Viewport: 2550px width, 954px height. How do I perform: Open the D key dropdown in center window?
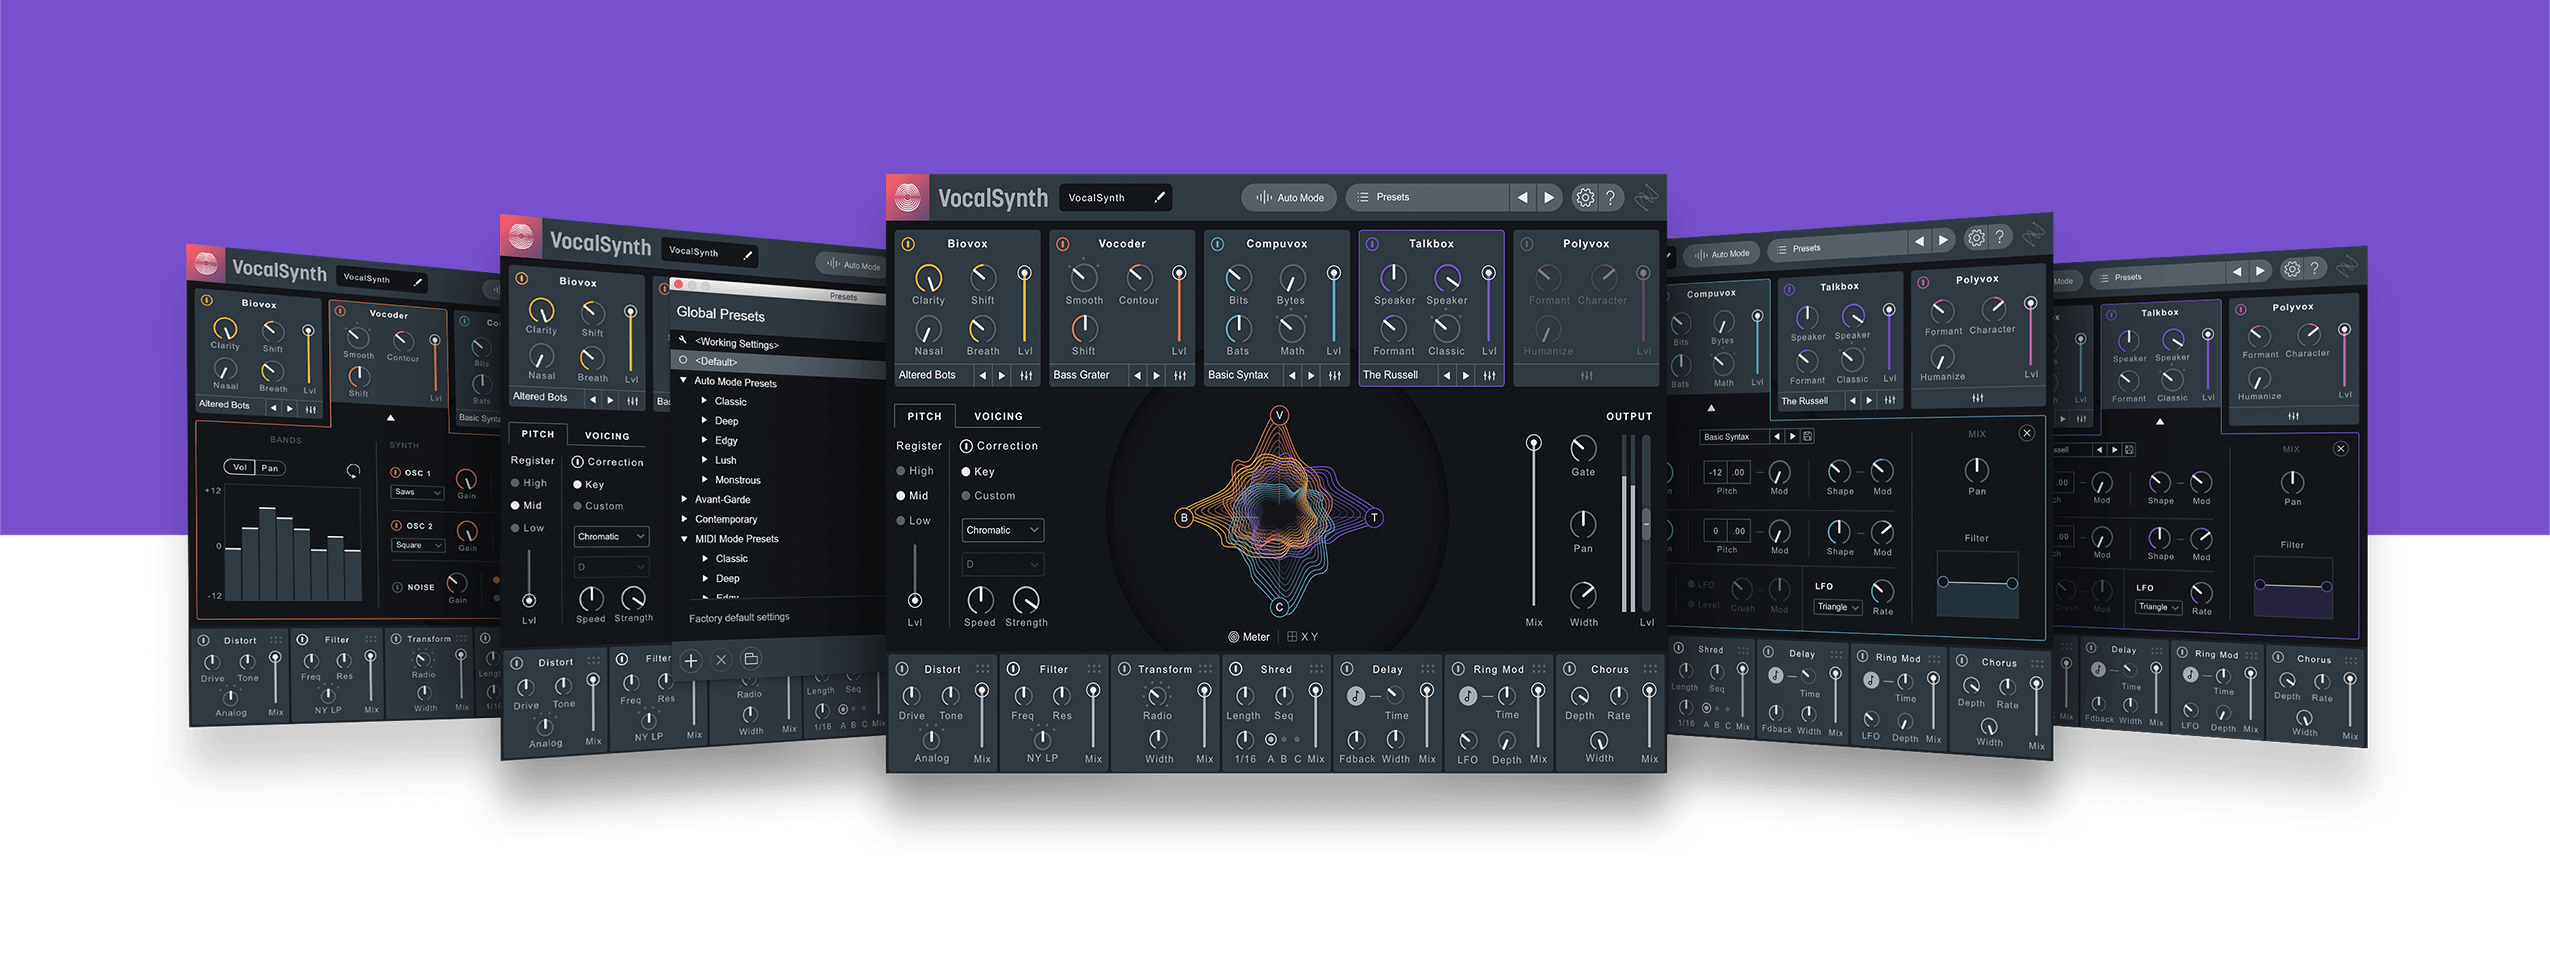point(1003,564)
